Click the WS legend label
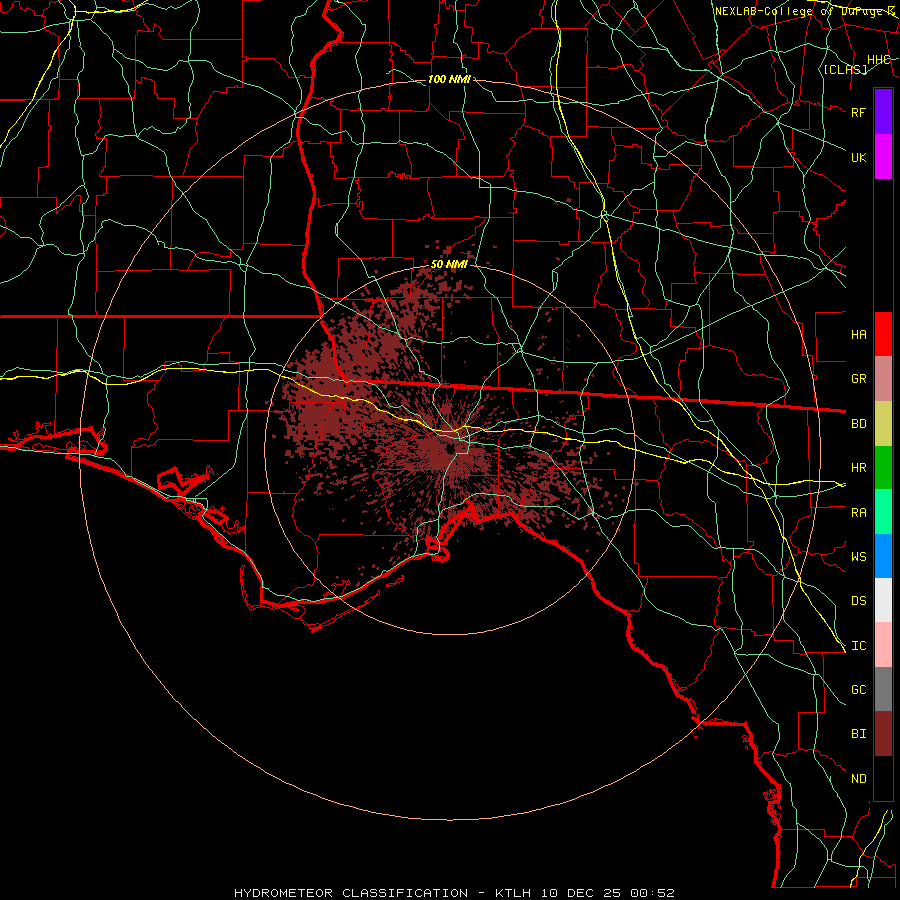Viewport: 900px width, 900px height. click(x=858, y=556)
